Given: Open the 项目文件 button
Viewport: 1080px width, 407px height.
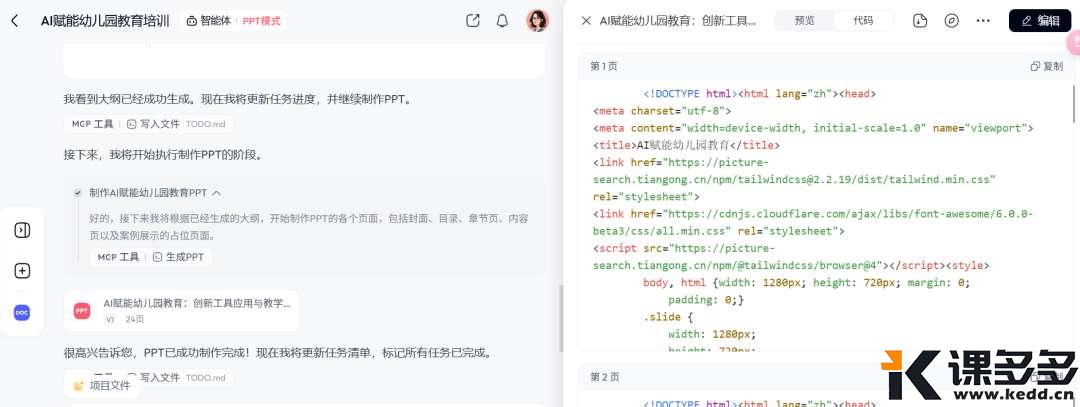Looking at the screenshot, I should click(x=102, y=386).
